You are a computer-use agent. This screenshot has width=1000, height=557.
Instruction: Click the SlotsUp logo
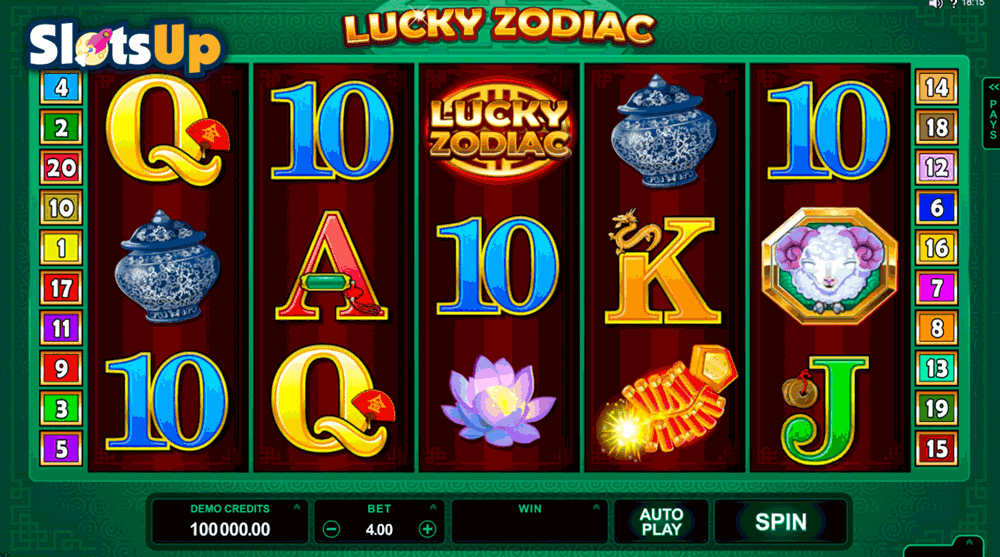(x=125, y=45)
